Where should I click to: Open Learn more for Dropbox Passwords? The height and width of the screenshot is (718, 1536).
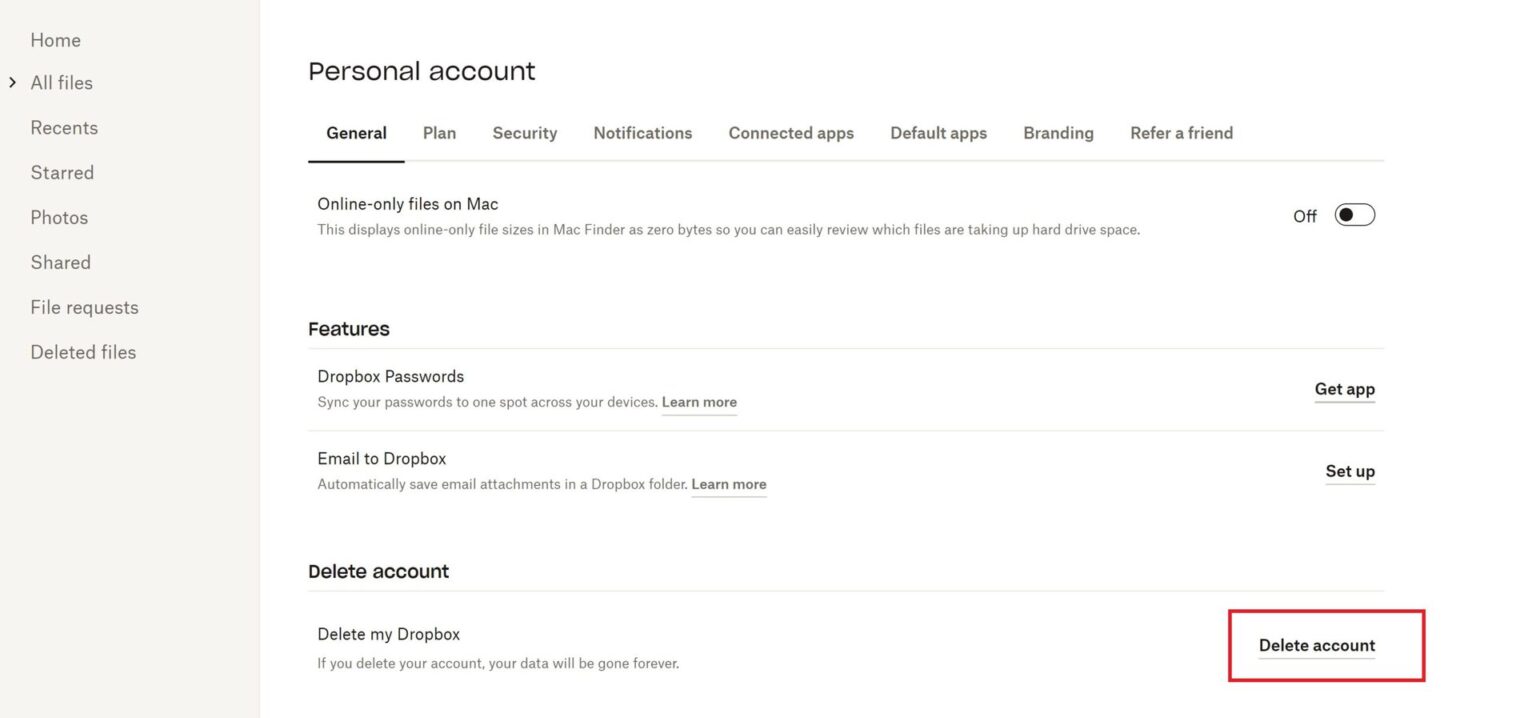click(699, 401)
